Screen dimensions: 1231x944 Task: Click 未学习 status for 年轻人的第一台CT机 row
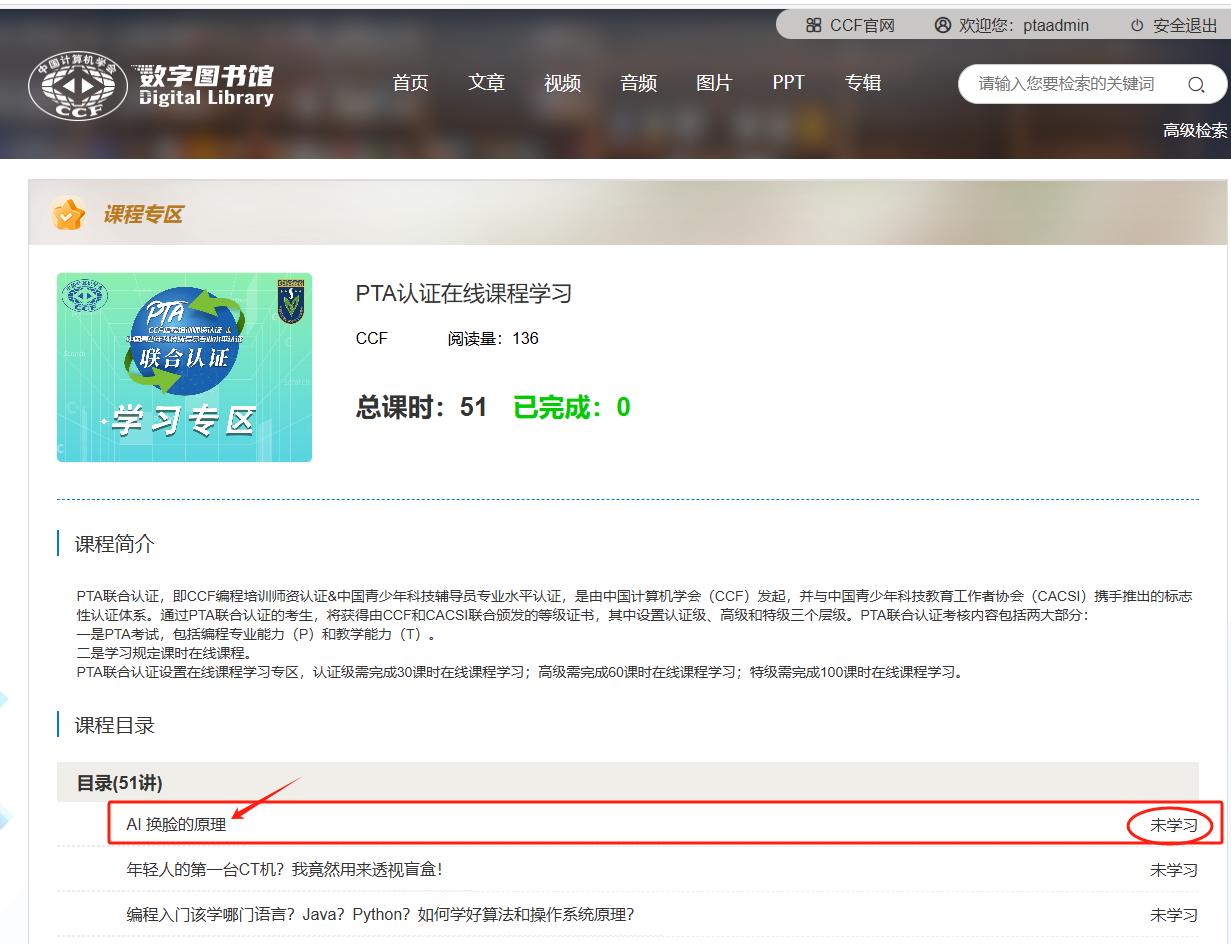coord(1174,870)
